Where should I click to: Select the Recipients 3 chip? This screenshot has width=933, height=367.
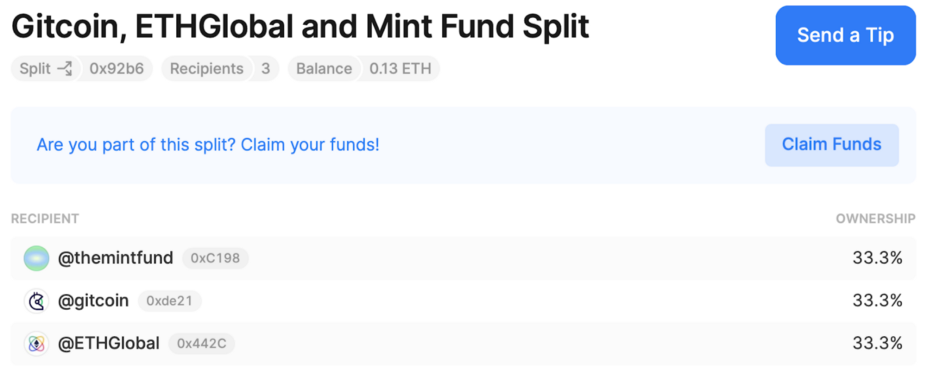coord(220,69)
